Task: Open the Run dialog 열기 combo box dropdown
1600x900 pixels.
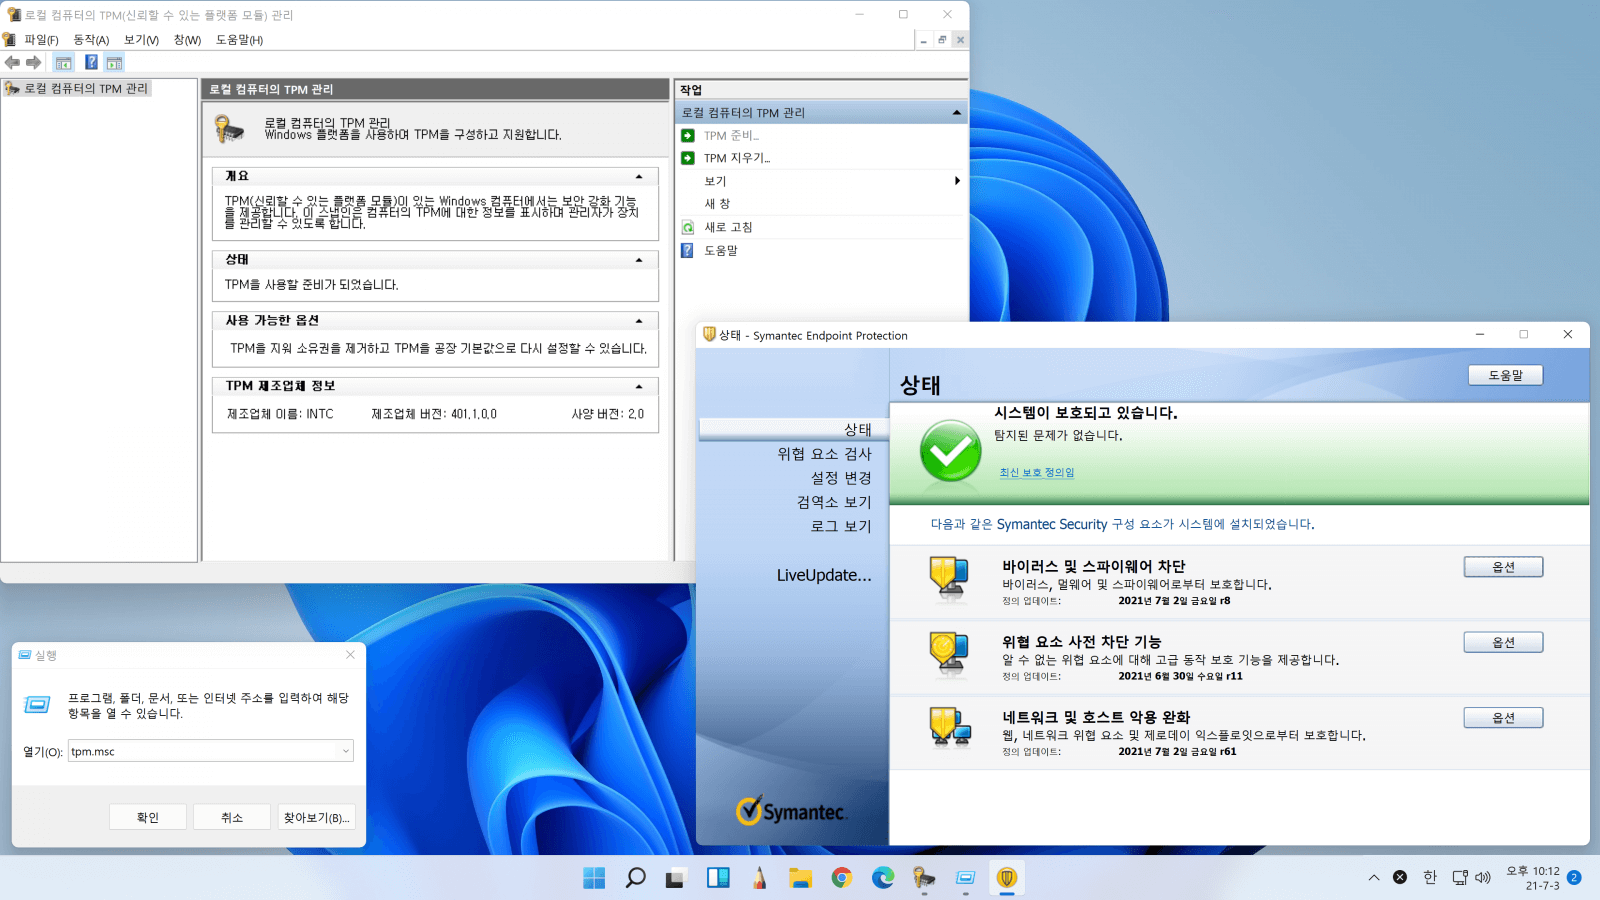Action: pyautogui.click(x=346, y=751)
